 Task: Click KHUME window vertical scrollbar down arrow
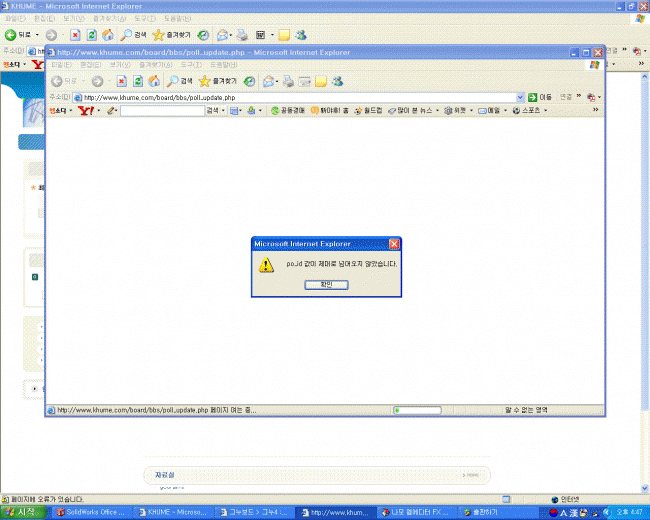pyautogui.click(x=645, y=488)
